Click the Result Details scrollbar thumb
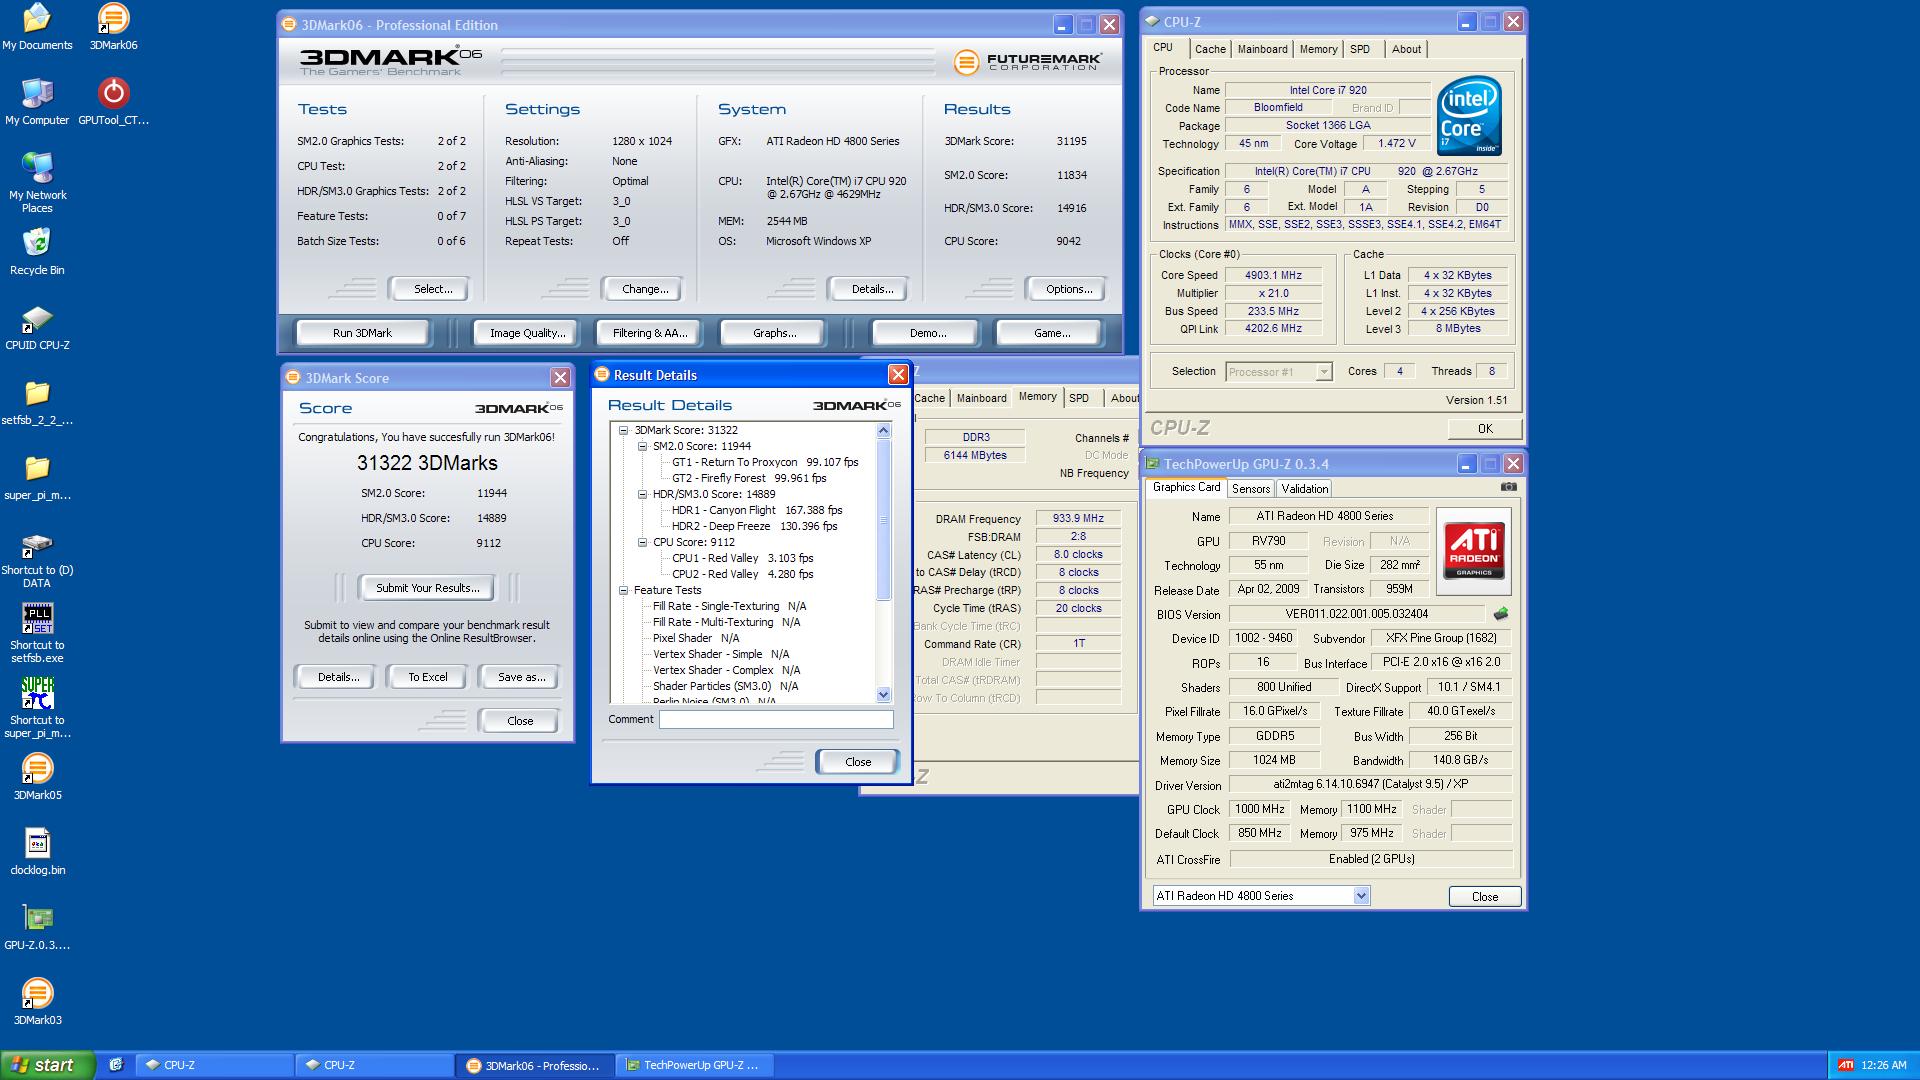1920x1080 pixels. click(x=883, y=520)
